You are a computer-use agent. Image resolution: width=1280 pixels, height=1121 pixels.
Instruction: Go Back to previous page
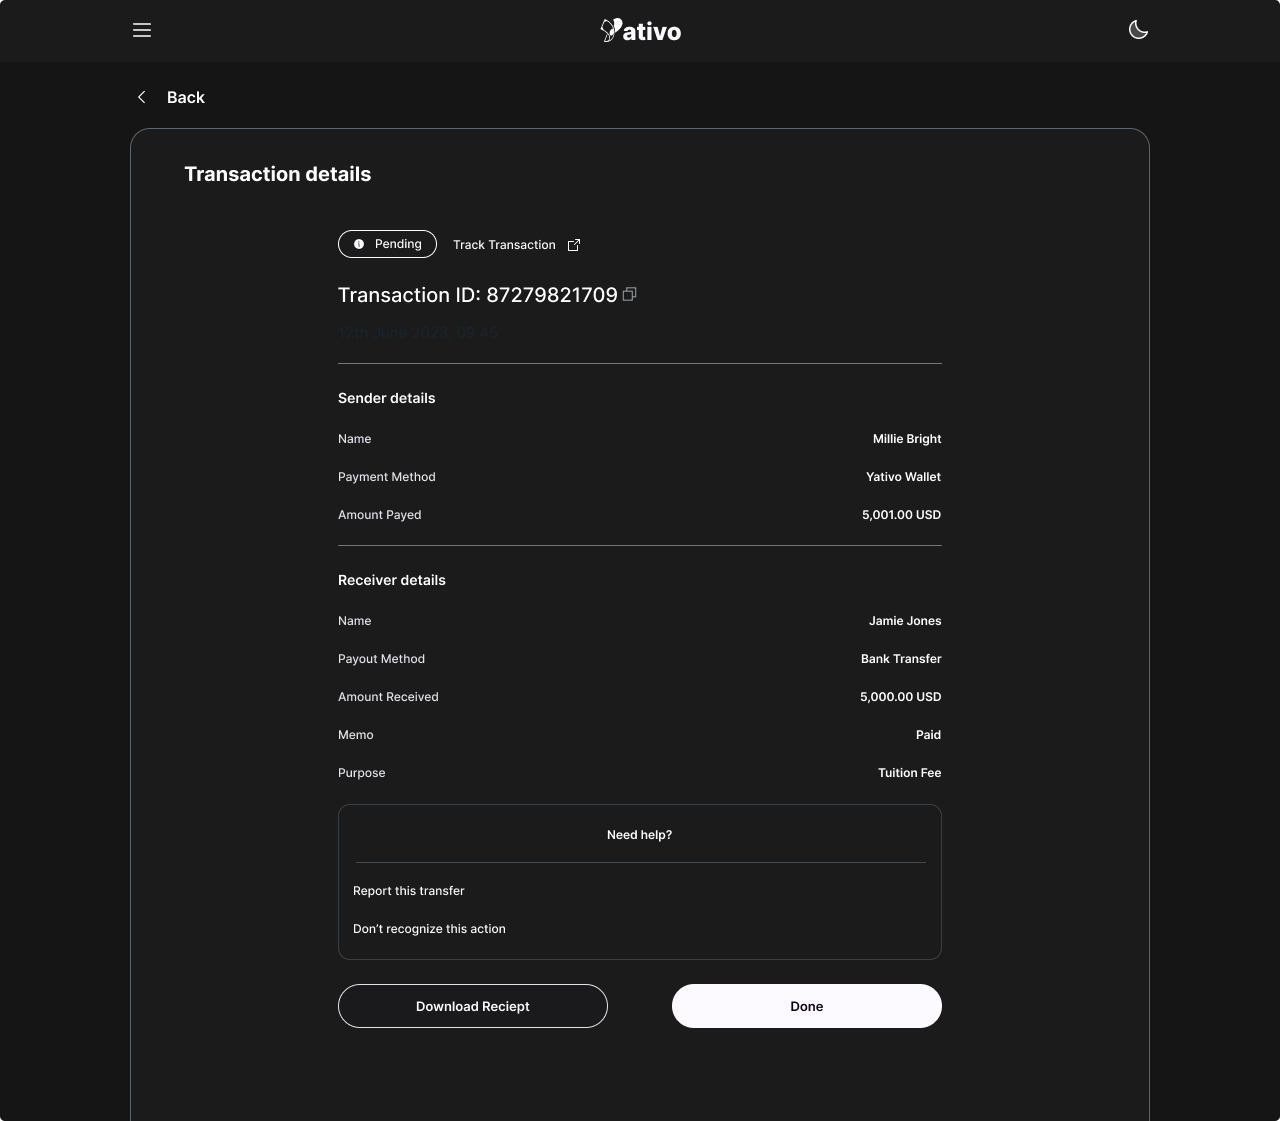pyautogui.click(x=185, y=97)
